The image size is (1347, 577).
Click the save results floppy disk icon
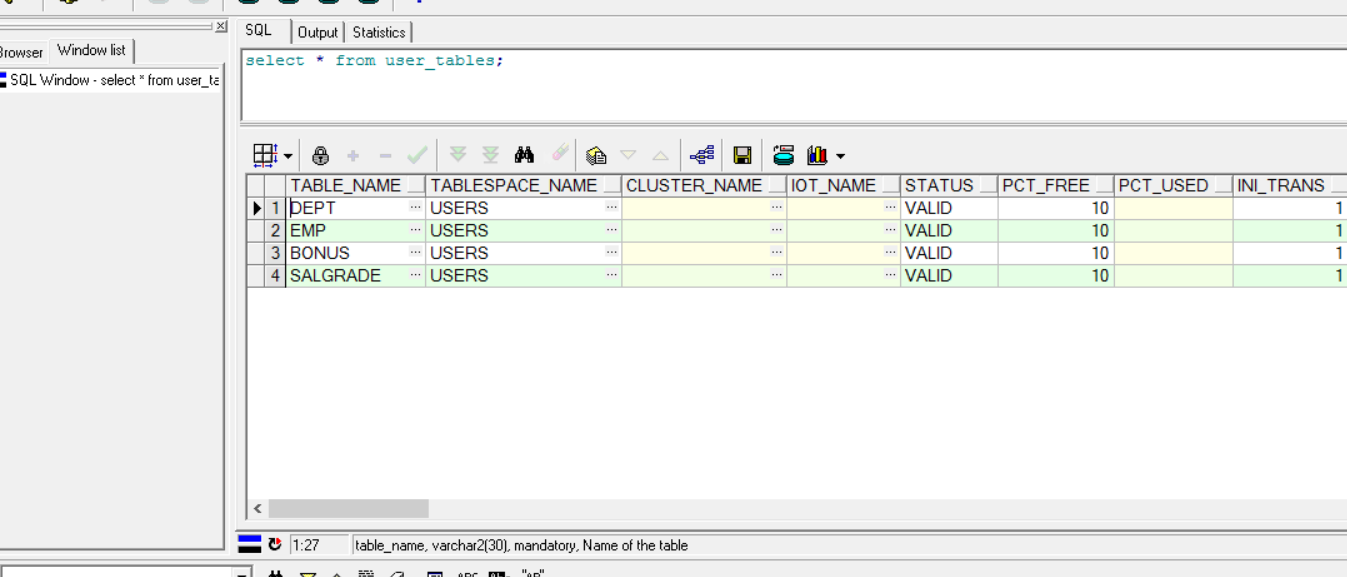coord(742,155)
